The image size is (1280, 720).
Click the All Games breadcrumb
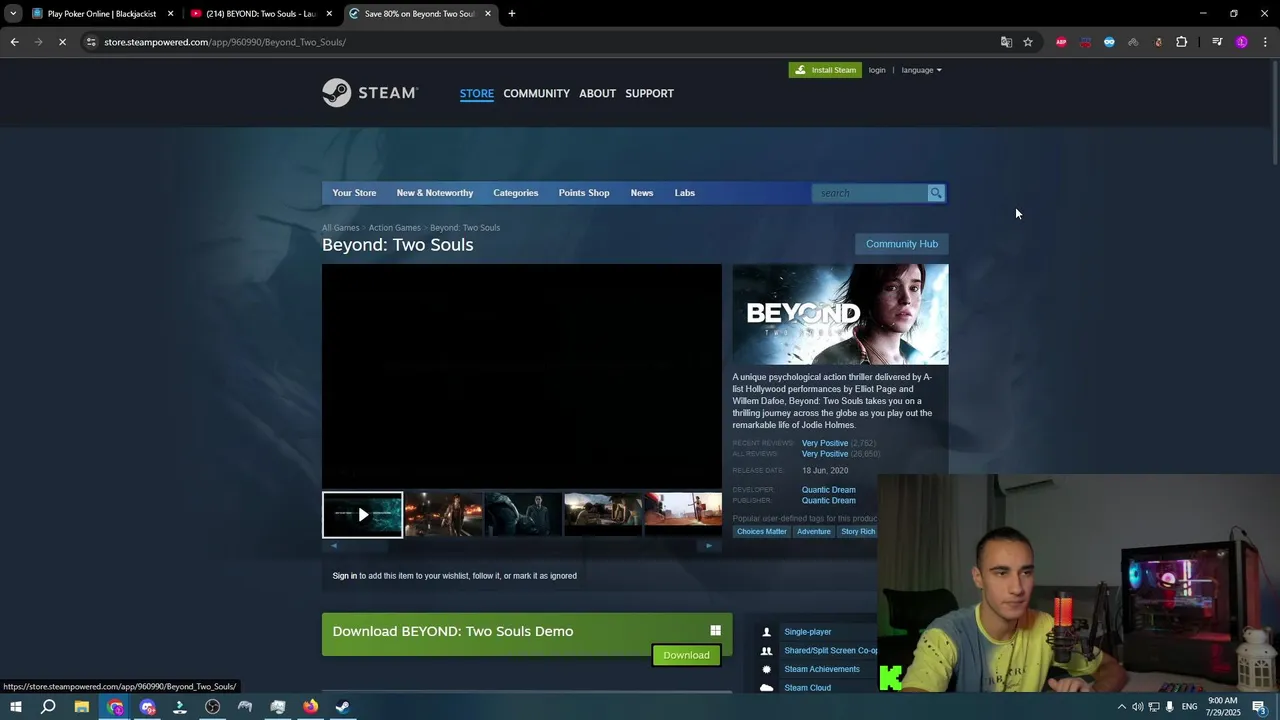[340, 228]
